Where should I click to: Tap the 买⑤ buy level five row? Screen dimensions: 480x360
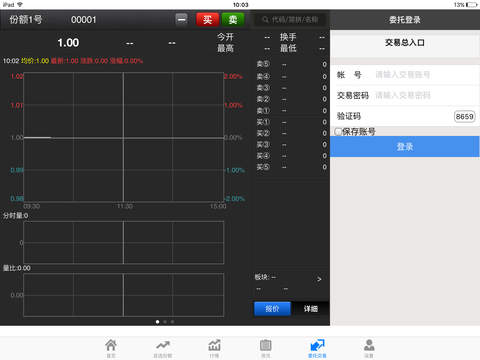pyautogui.click(x=291, y=167)
